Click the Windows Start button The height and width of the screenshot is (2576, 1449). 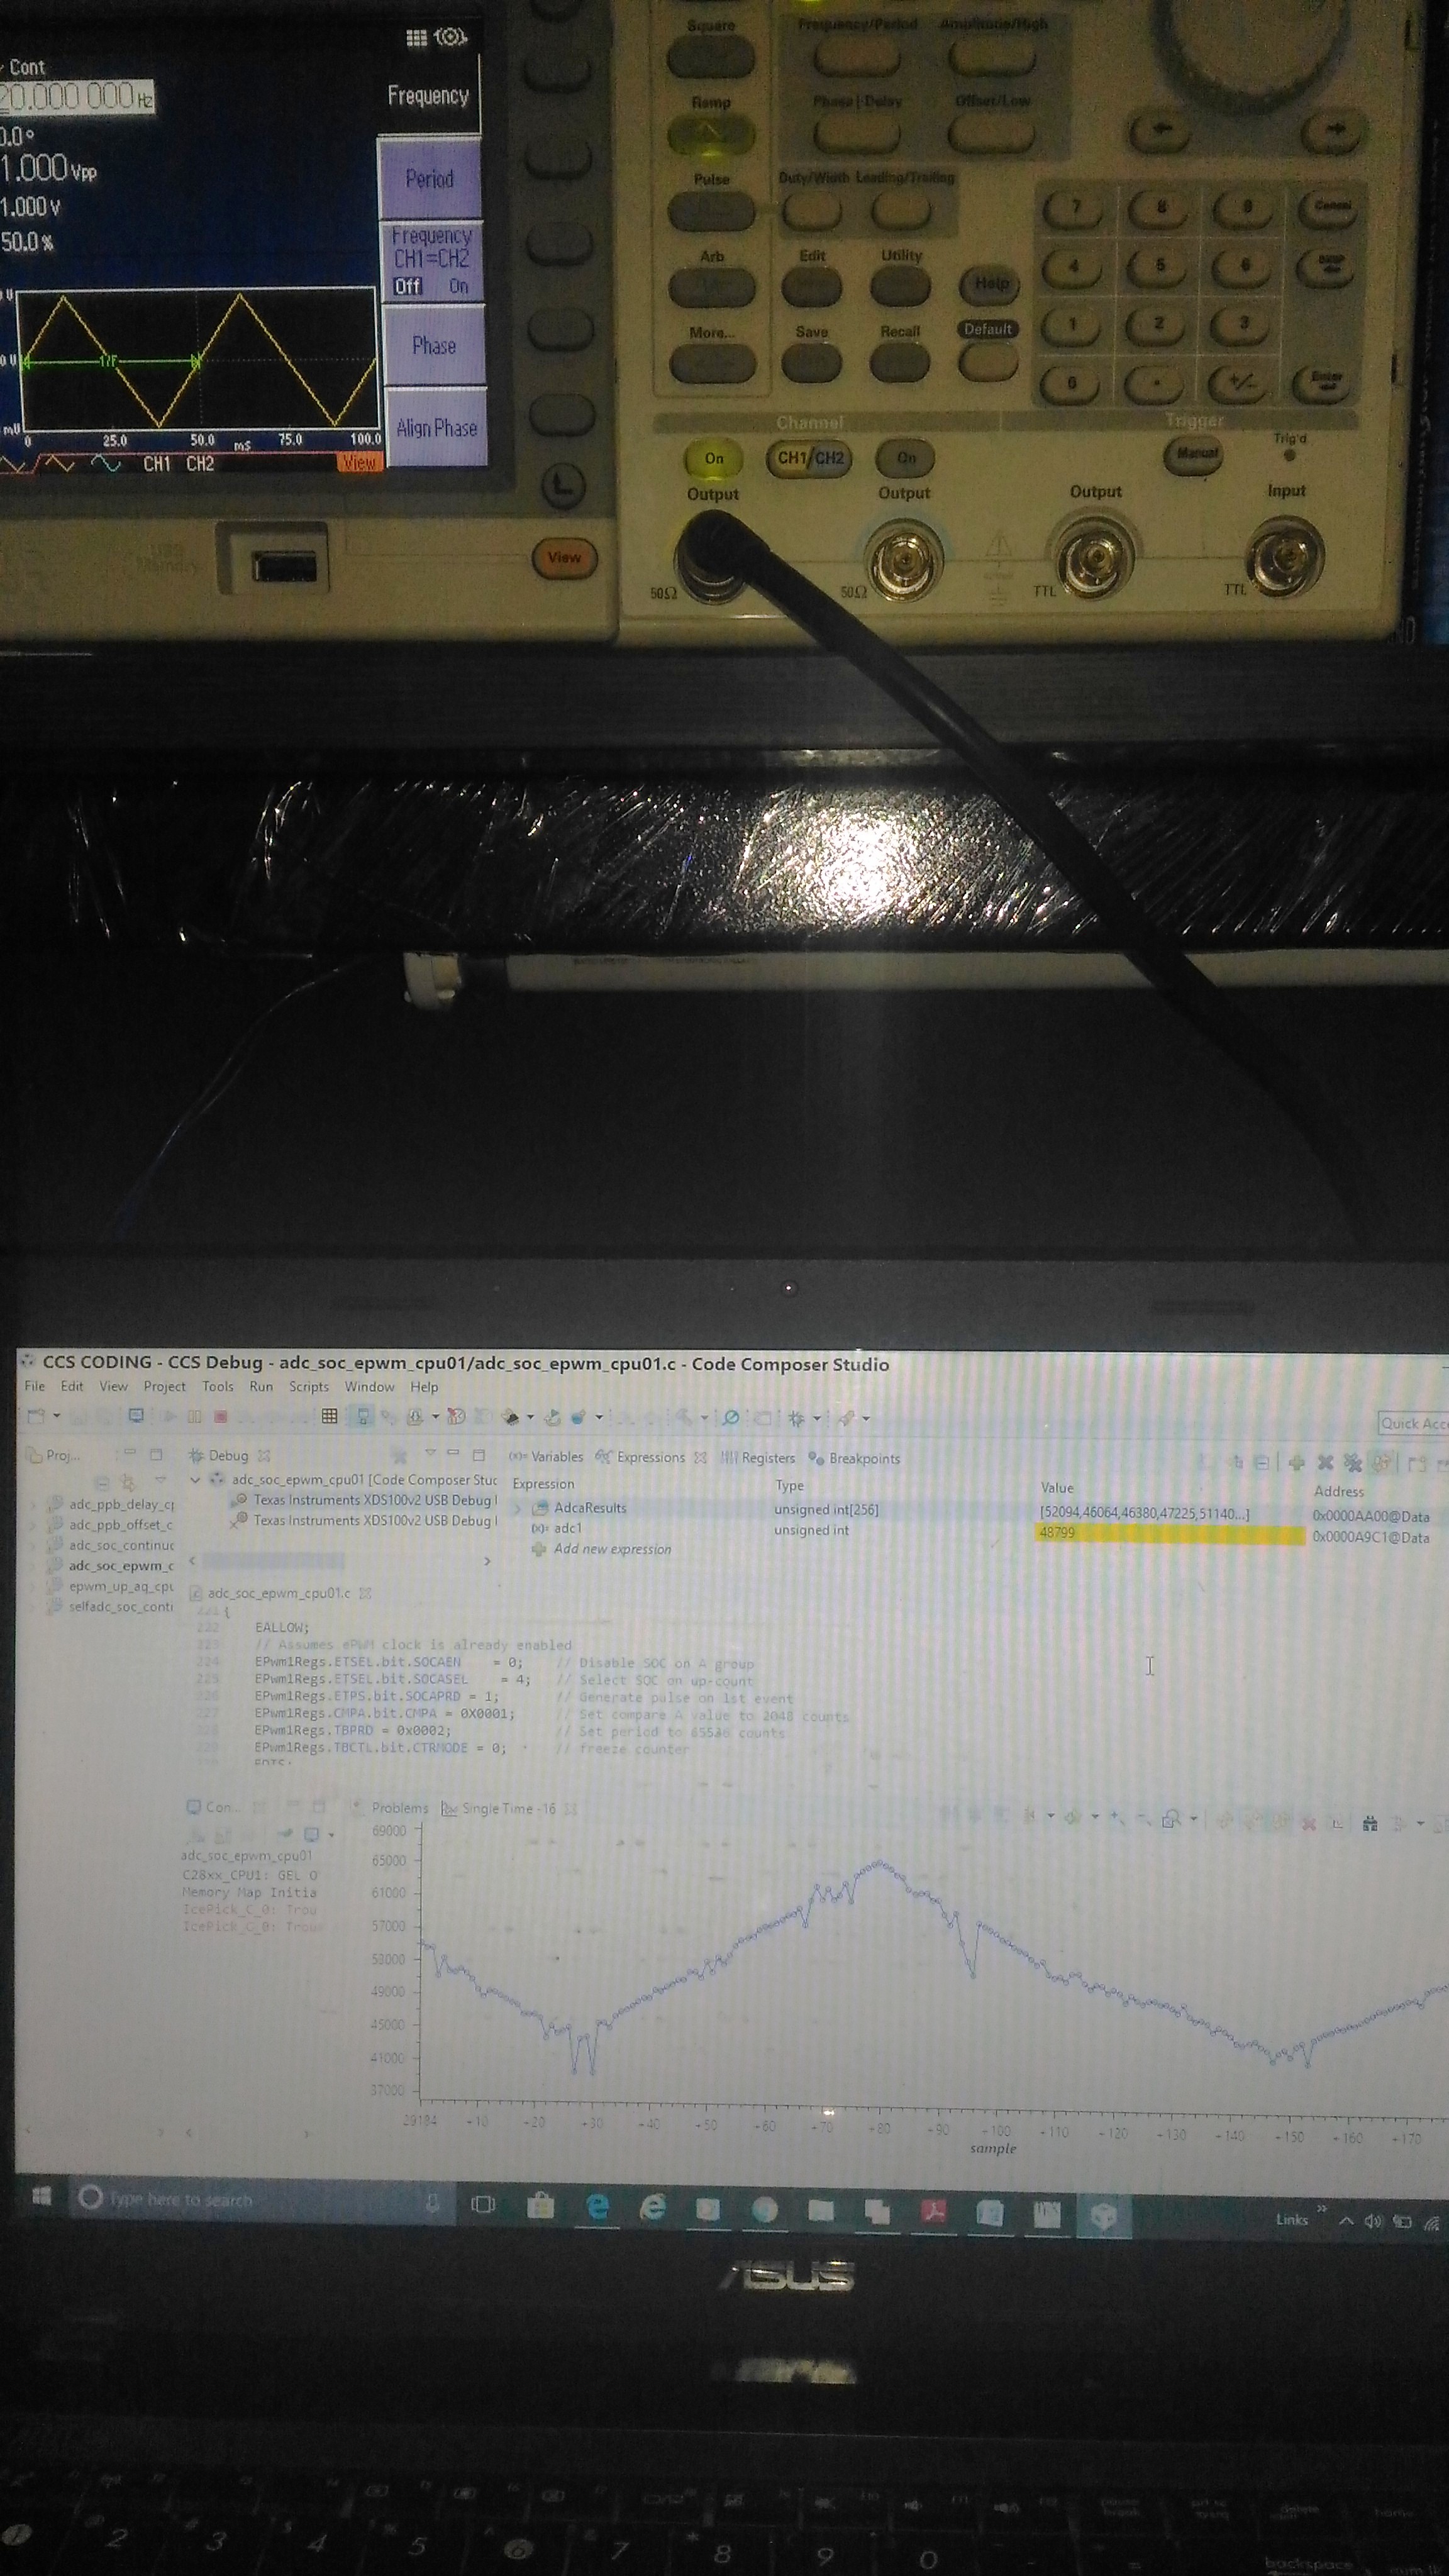[x=41, y=2196]
